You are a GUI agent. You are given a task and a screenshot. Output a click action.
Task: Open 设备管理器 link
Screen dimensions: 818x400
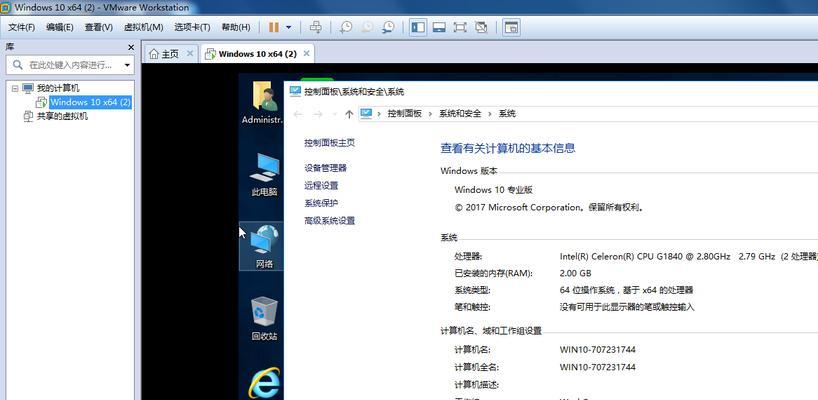[326, 168]
